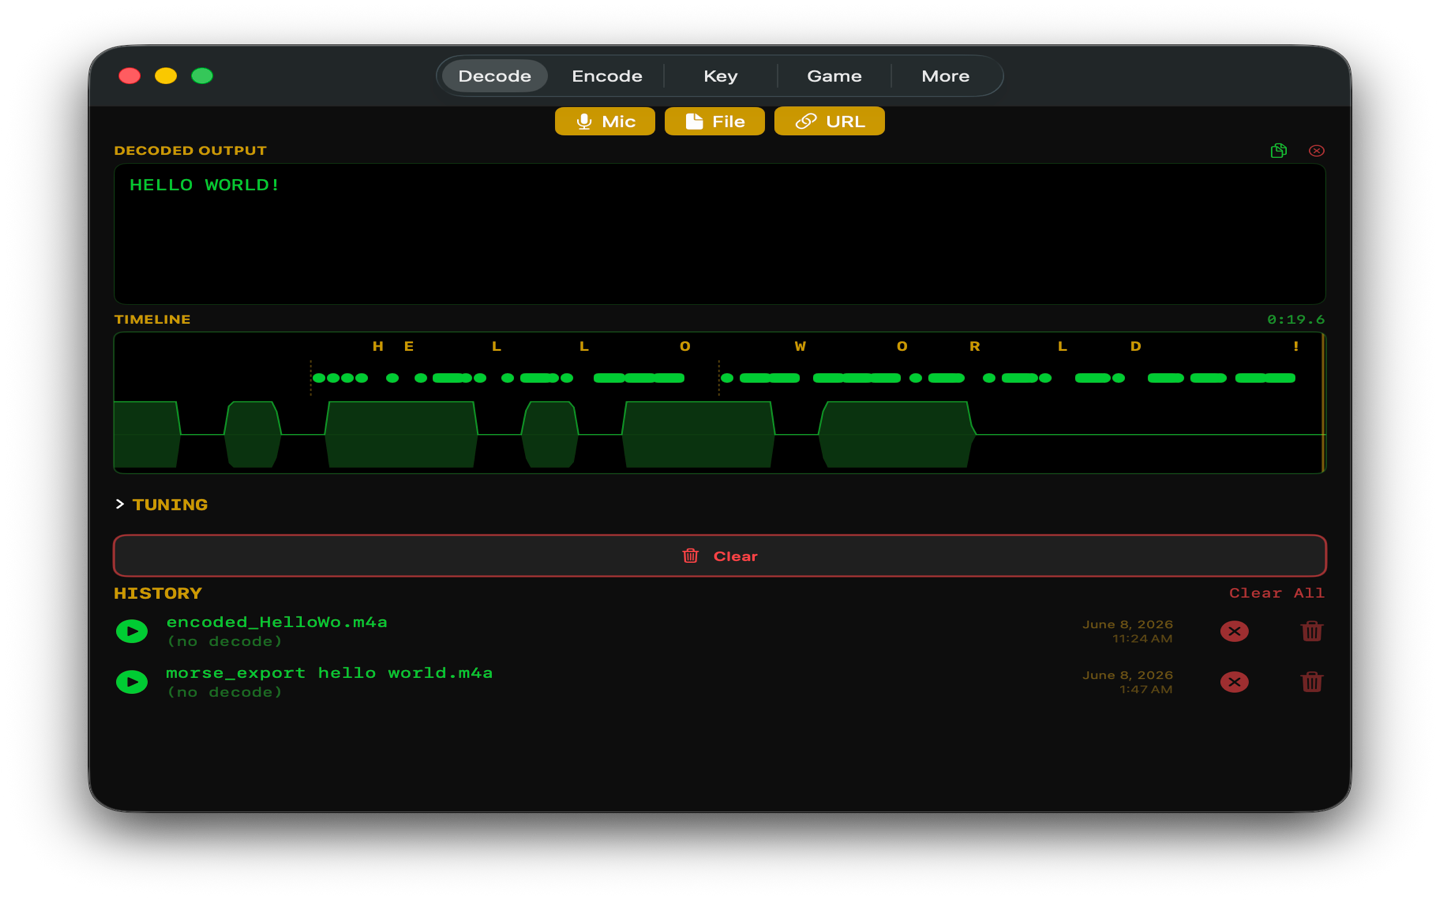Click the H letter marker in timeline
Viewport: 1440px width, 900px height.
coord(378,346)
